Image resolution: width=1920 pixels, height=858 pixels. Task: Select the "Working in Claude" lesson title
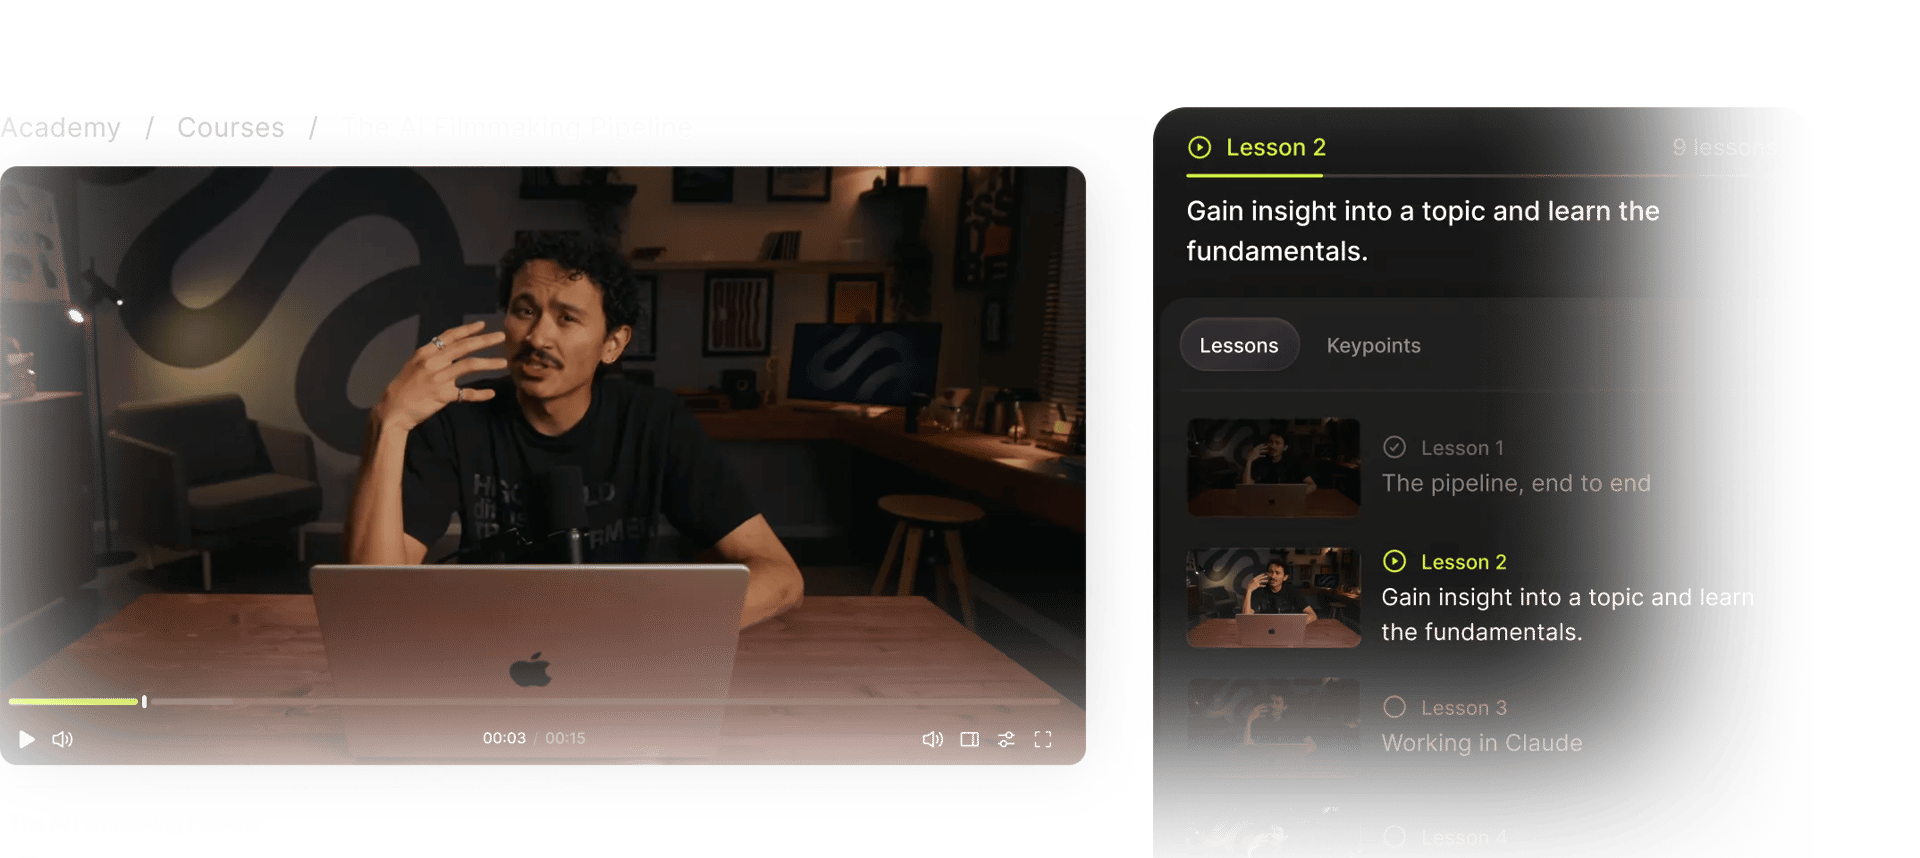pyautogui.click(x=1482, y=743)
